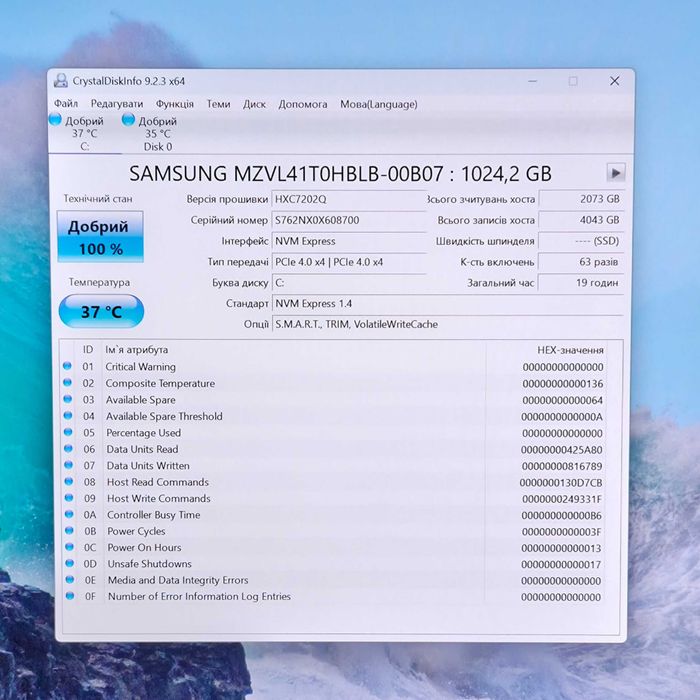Click the Unsafe Shutdowns attribute name

150,564
